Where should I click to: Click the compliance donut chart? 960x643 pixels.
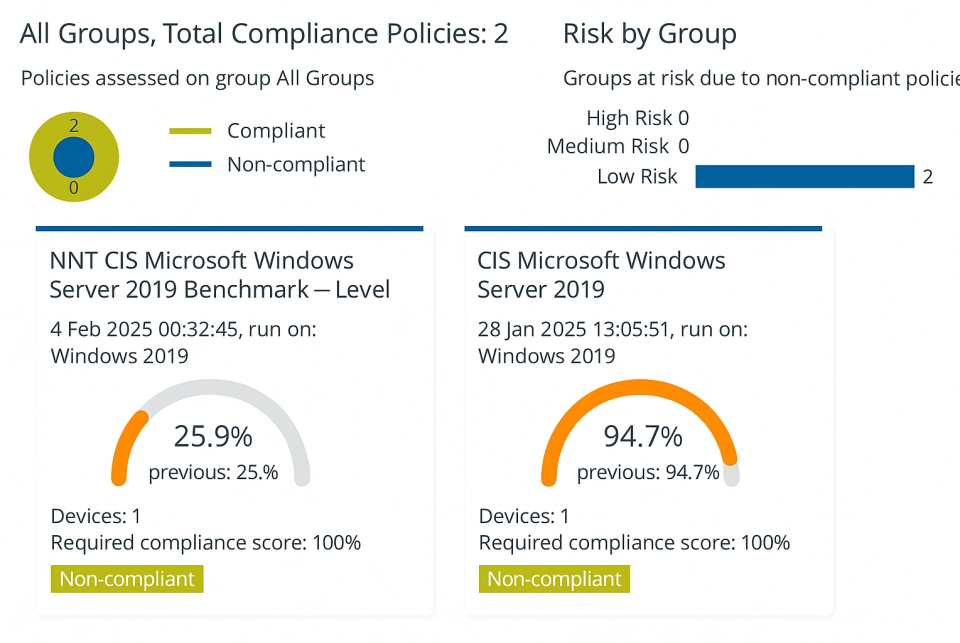(74, 158)
